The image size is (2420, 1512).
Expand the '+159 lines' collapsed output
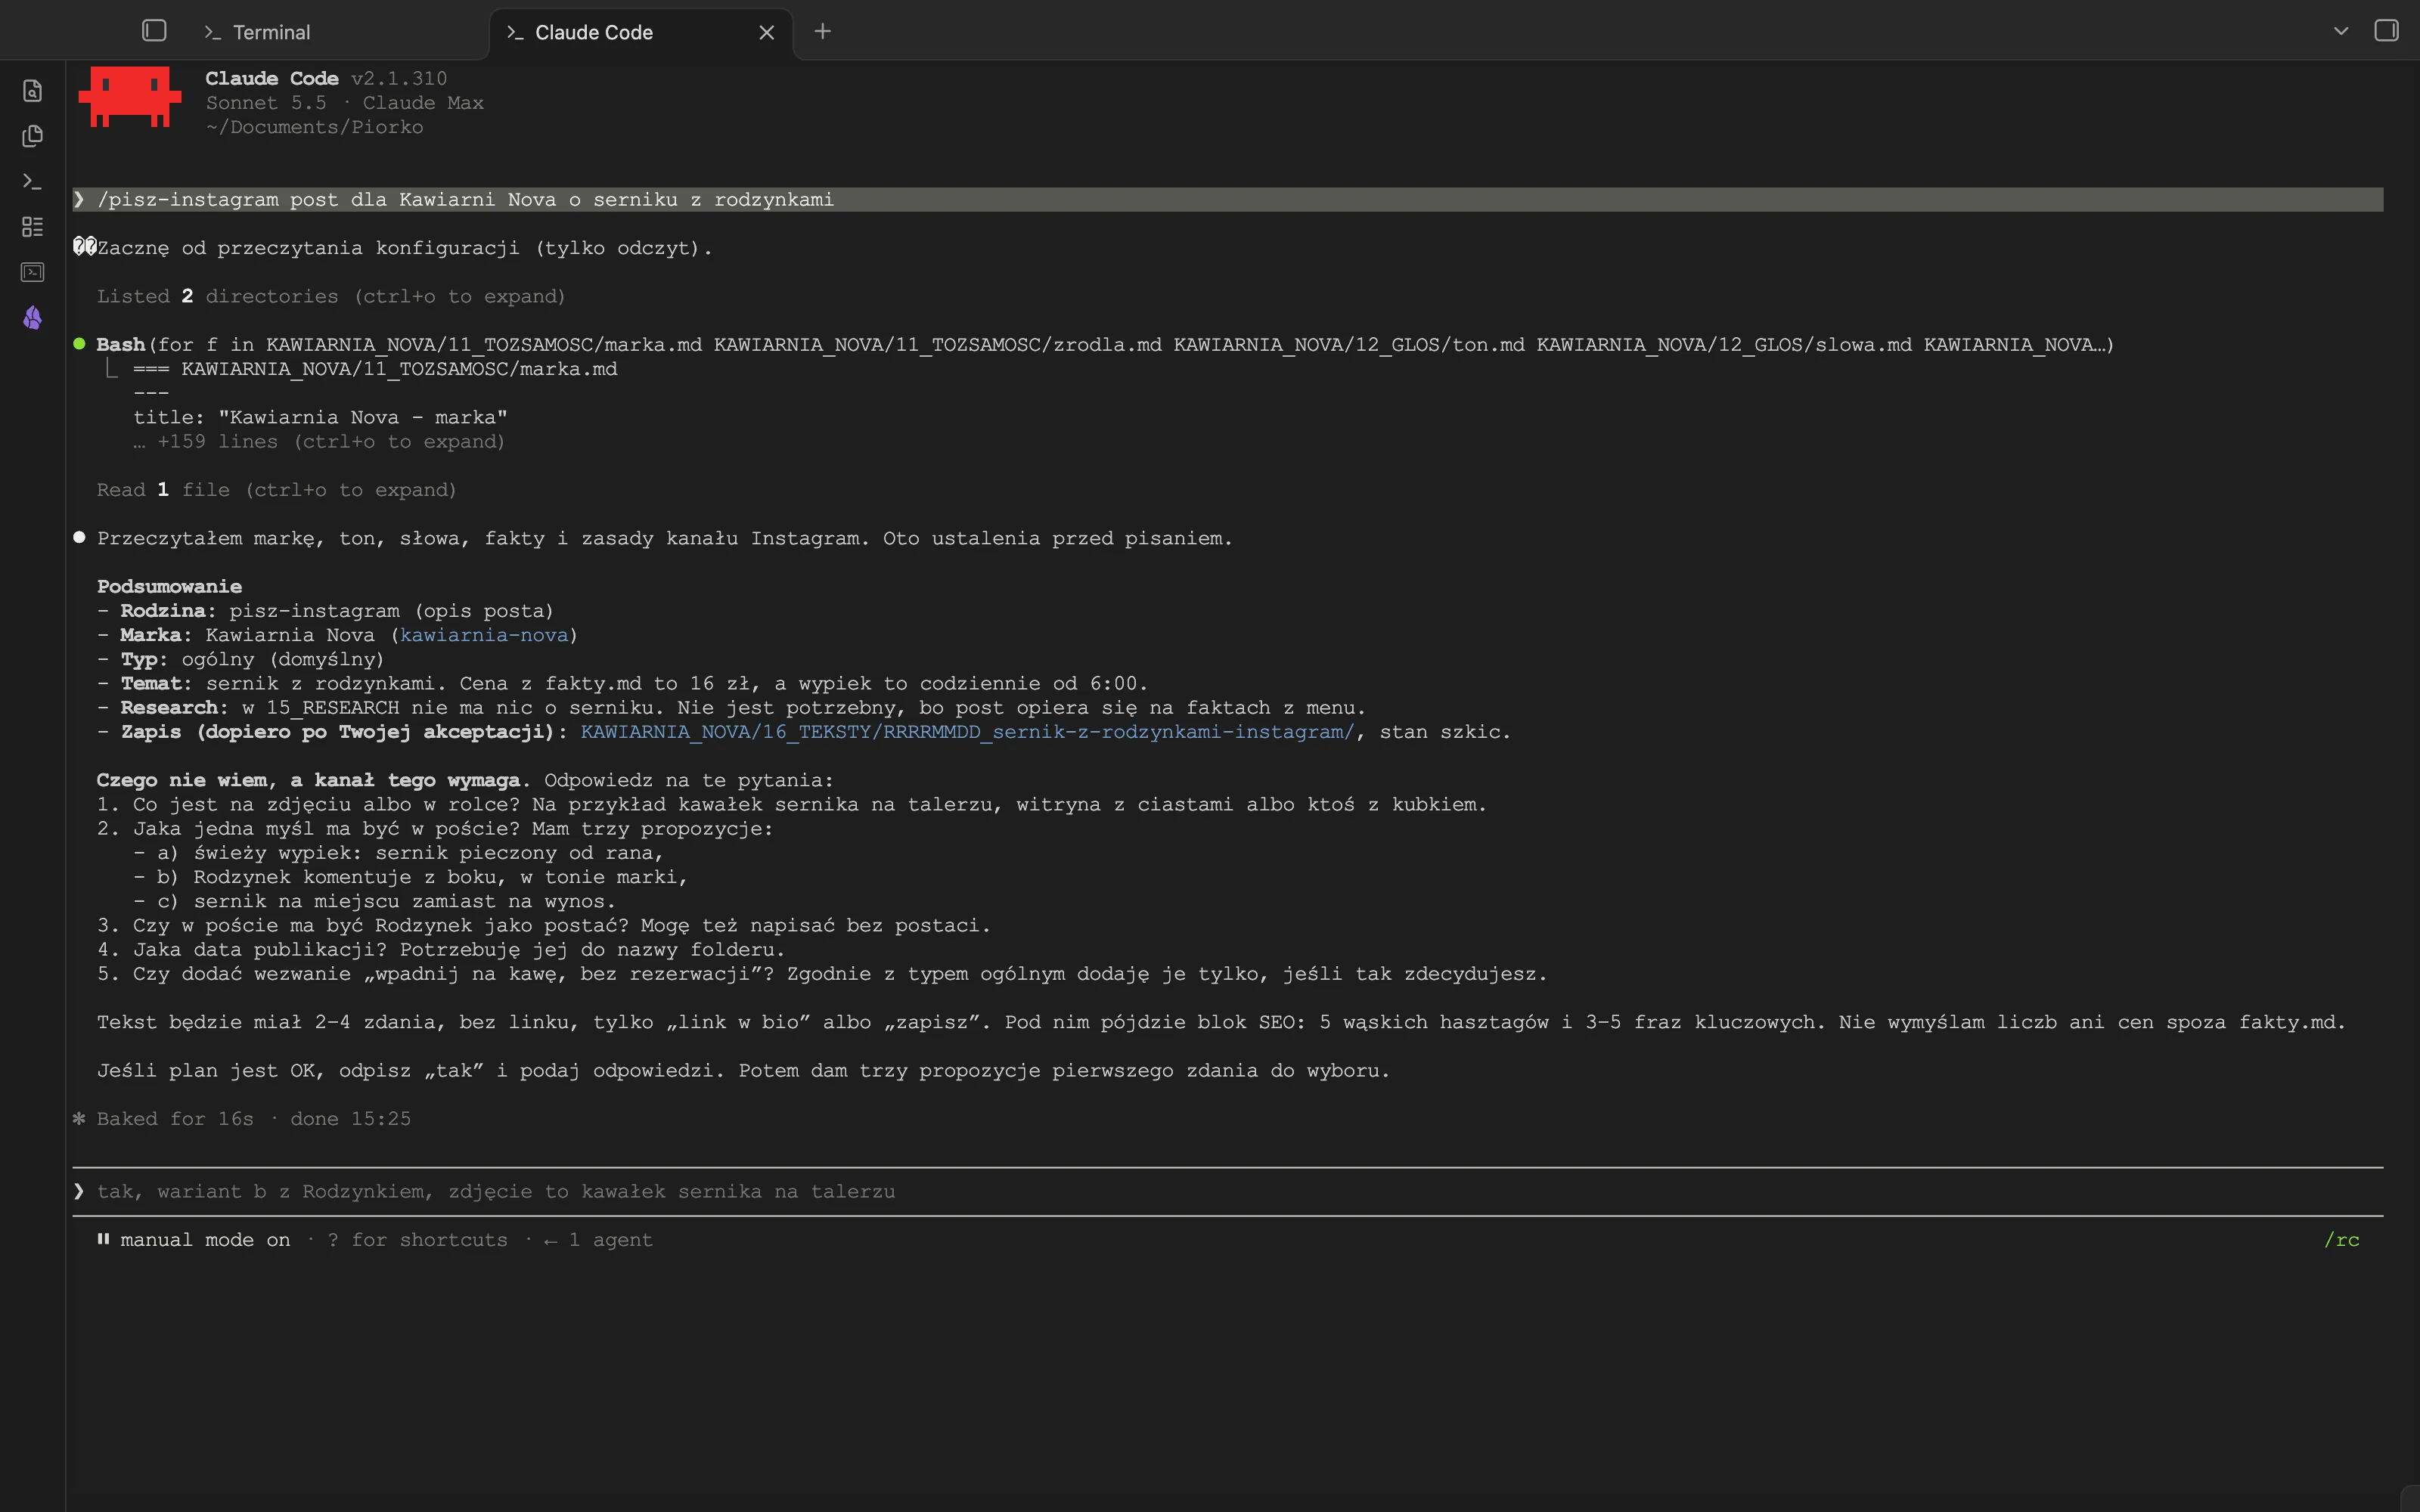pyautogui.click(x=319, y=442)
